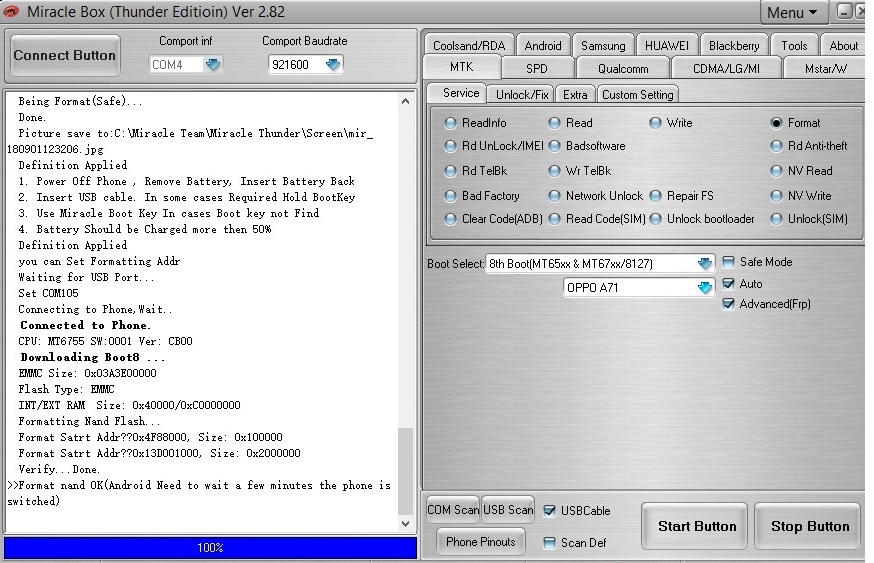The height and width of the screenshot is (563, 874).
Task: Expand the Comport Baudrate 921600 dropdown
Action: (333, 65)
